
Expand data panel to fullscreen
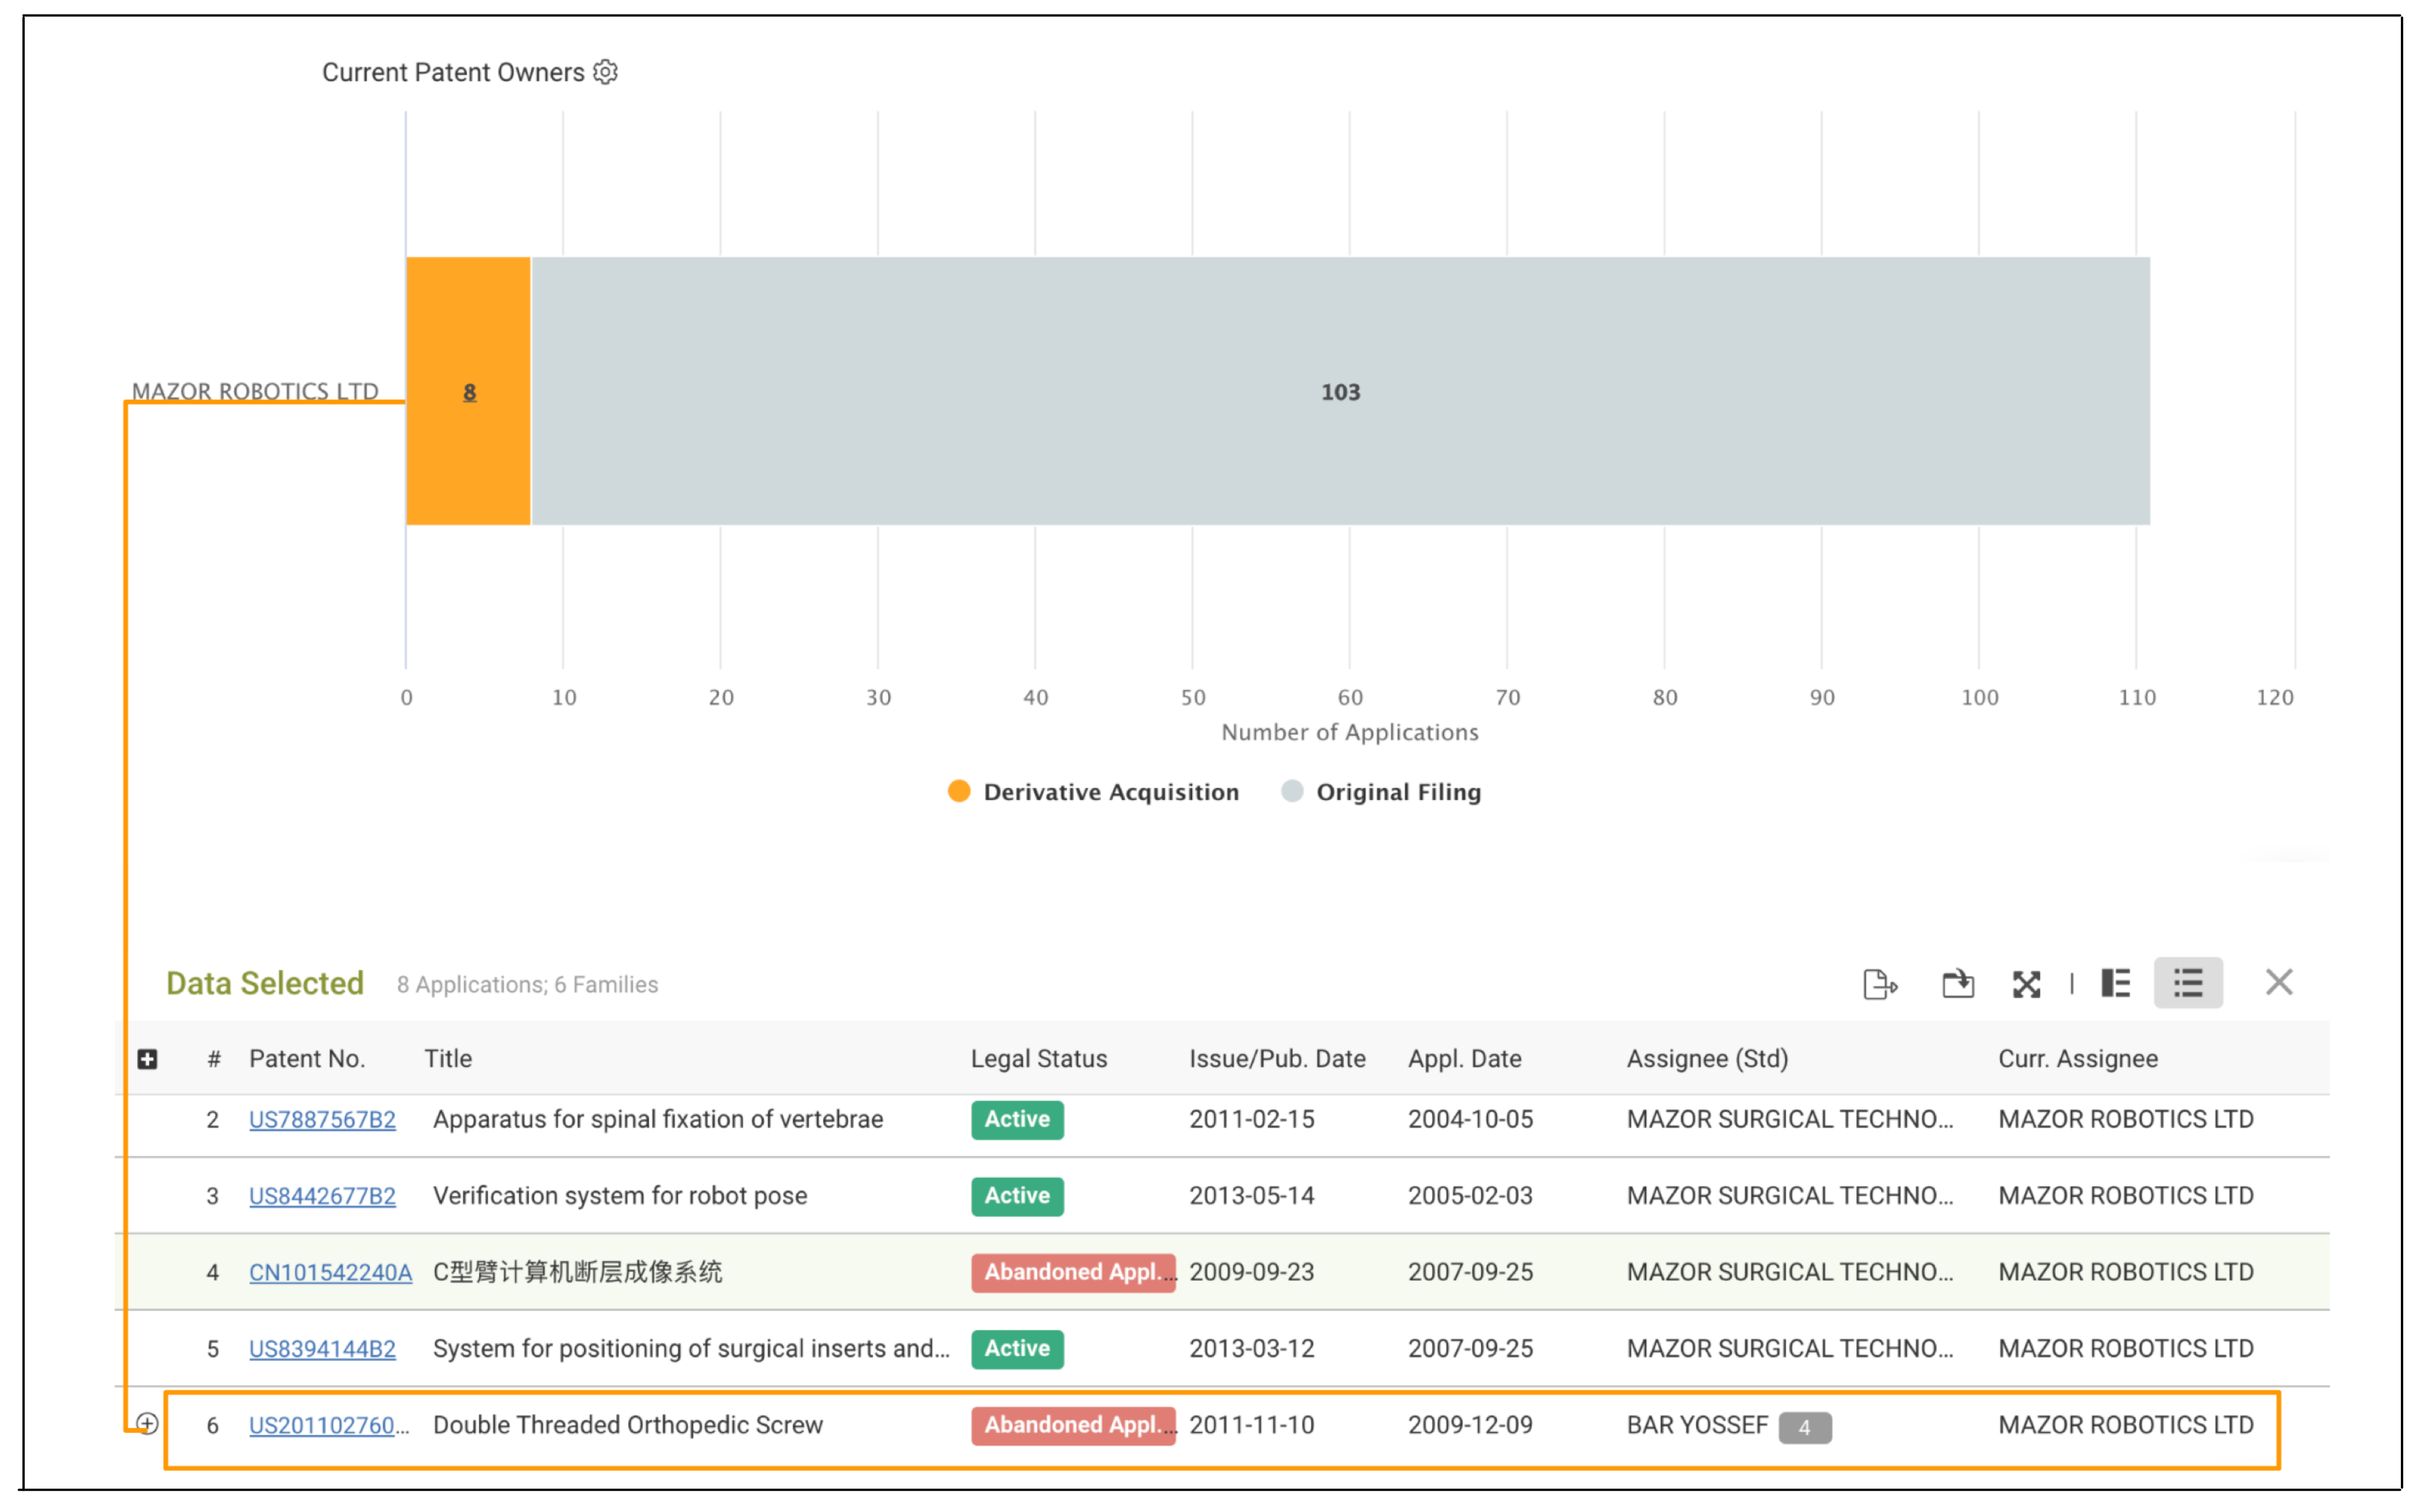click(x=2026, y=984)
